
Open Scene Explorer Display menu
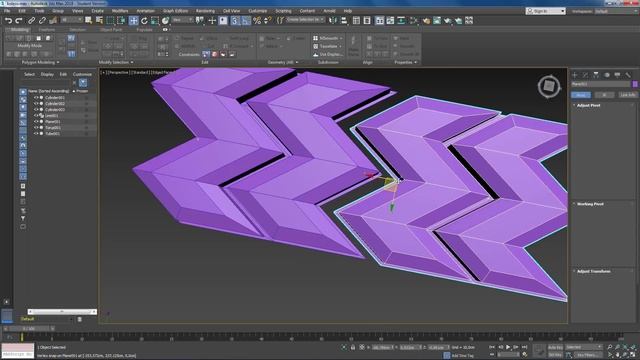coord(47,74)
